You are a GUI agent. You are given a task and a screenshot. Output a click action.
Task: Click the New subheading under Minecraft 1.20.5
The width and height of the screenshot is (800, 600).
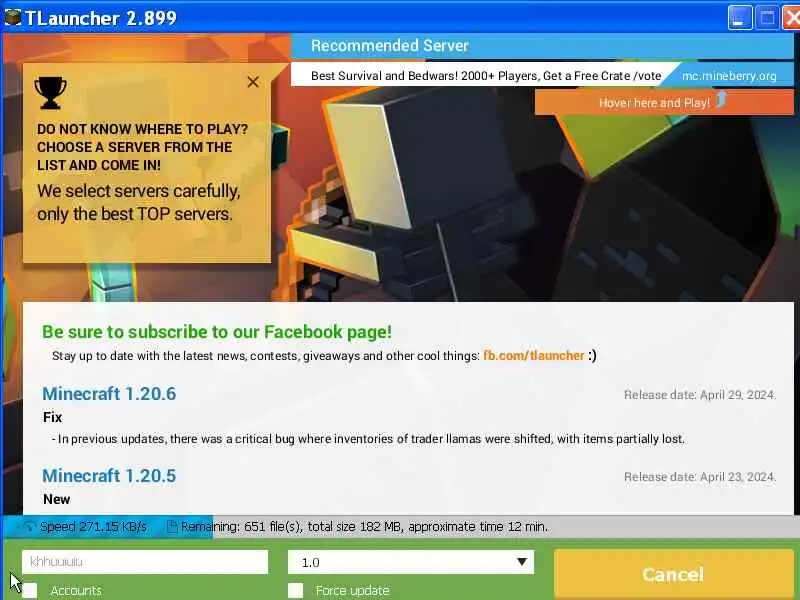click(x=57, y=499)
